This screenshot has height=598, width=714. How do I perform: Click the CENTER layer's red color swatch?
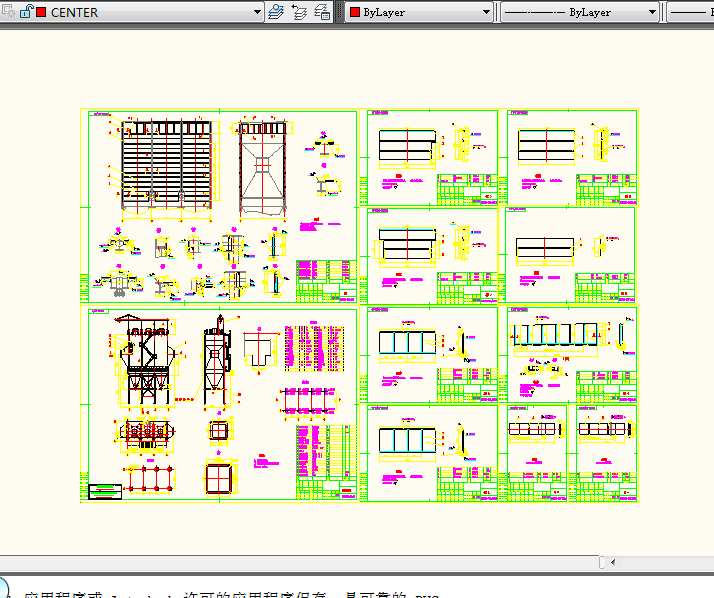(41, 12)
